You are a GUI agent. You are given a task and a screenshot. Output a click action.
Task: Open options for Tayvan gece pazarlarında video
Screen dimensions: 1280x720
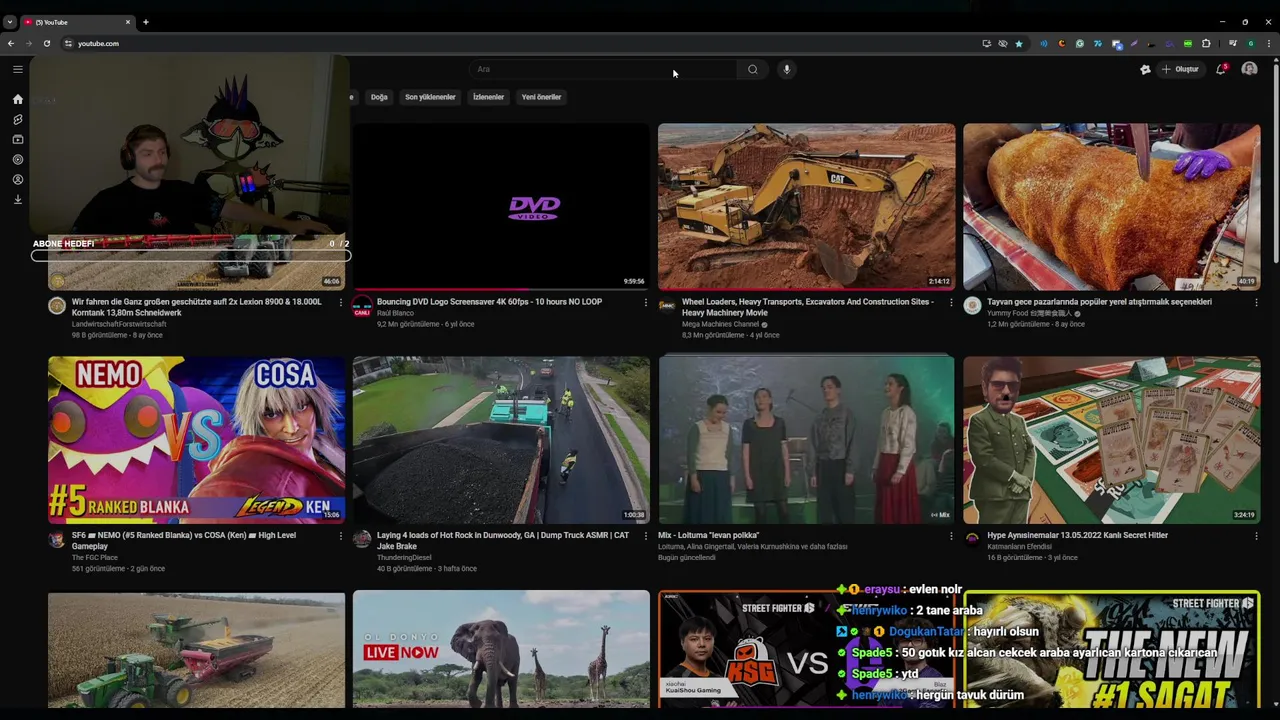point(1256,302)
